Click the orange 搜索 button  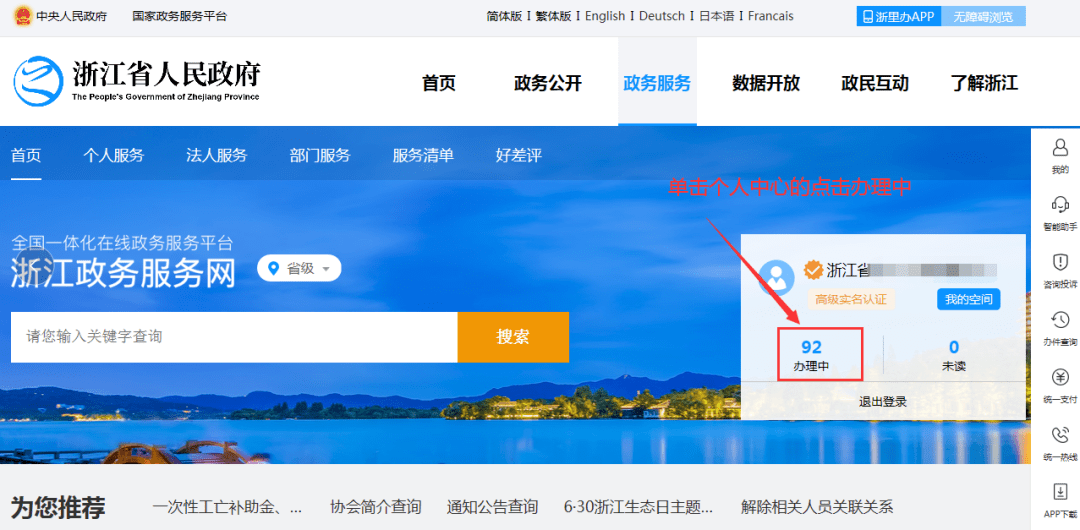tap(513, 337)
